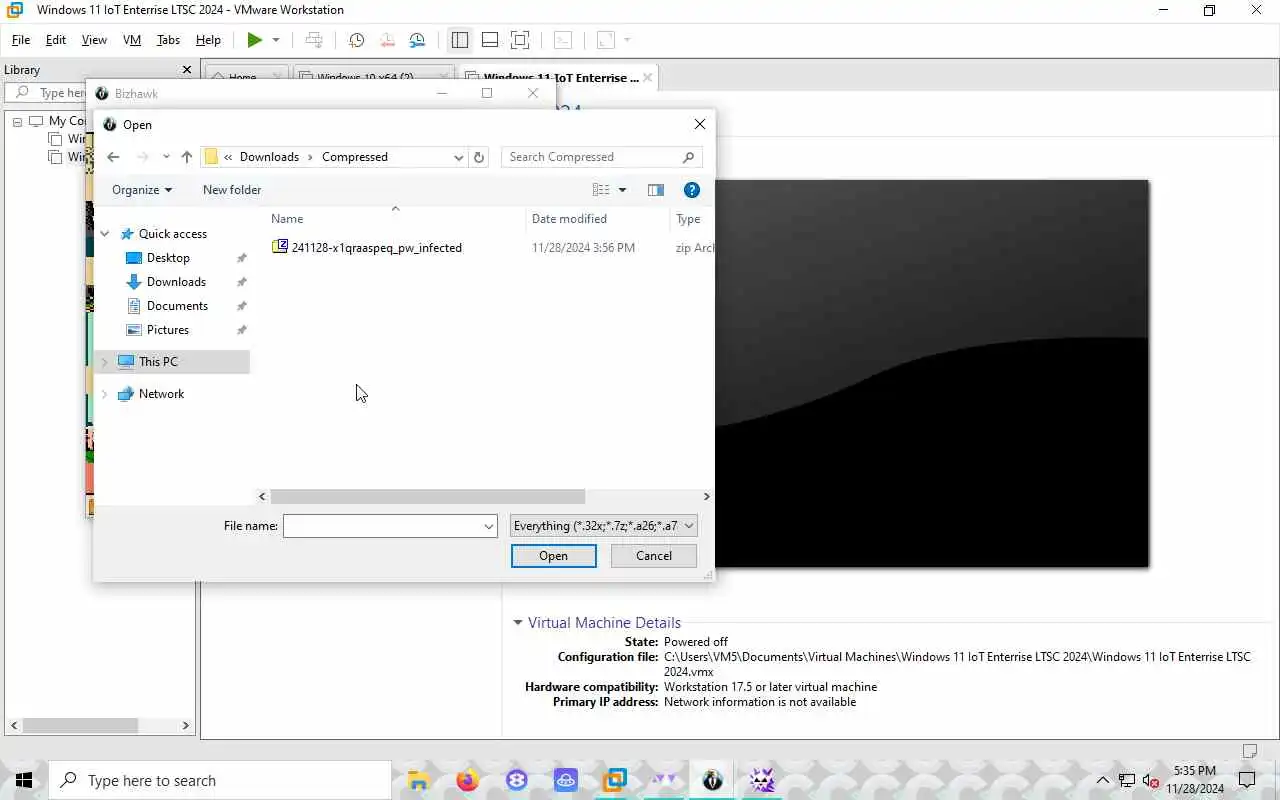Click the green Power On play button

pos(255,40)
